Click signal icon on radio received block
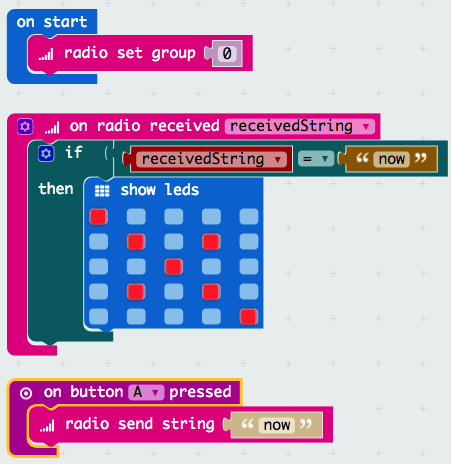Image resolution: width=451 pixels, height=464 pixels. coord(52,127)
